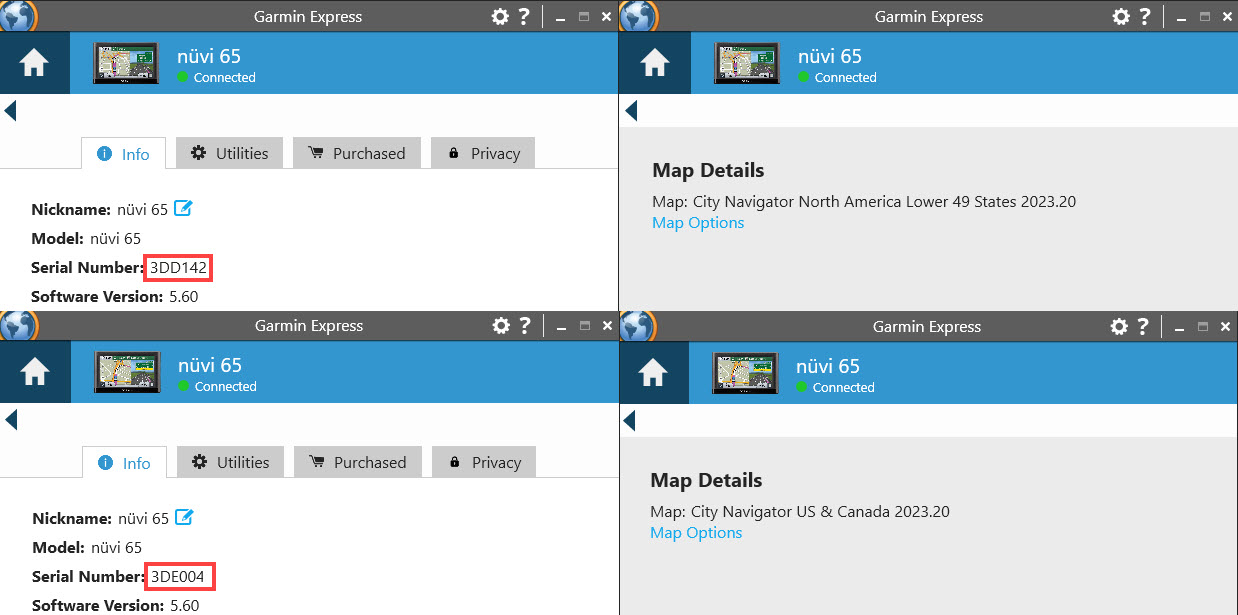
Task: Open Privacy tab in serial 3DD142 window
Action: tap(483, 153)
